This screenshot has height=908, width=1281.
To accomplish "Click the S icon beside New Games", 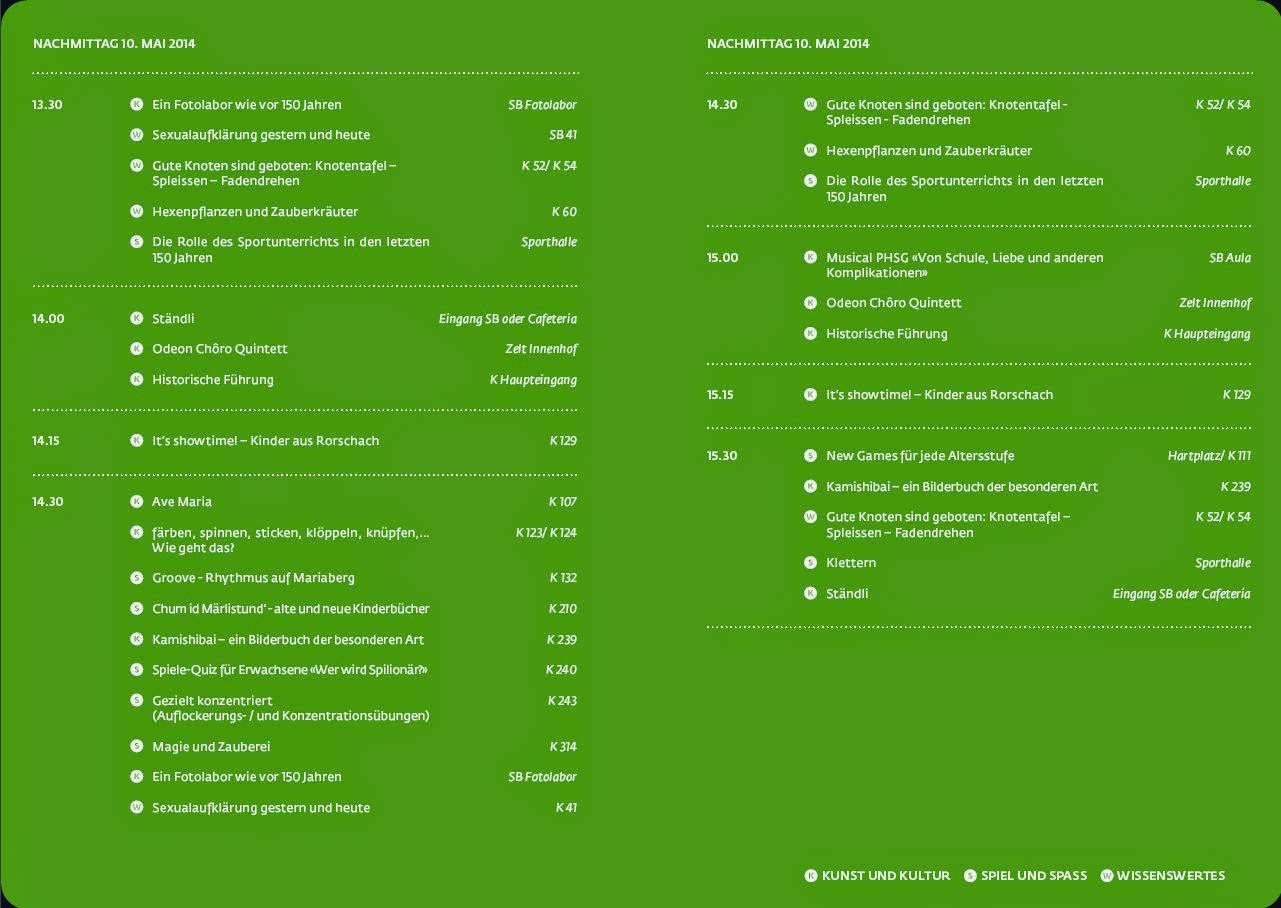I will tap(811, 455).
